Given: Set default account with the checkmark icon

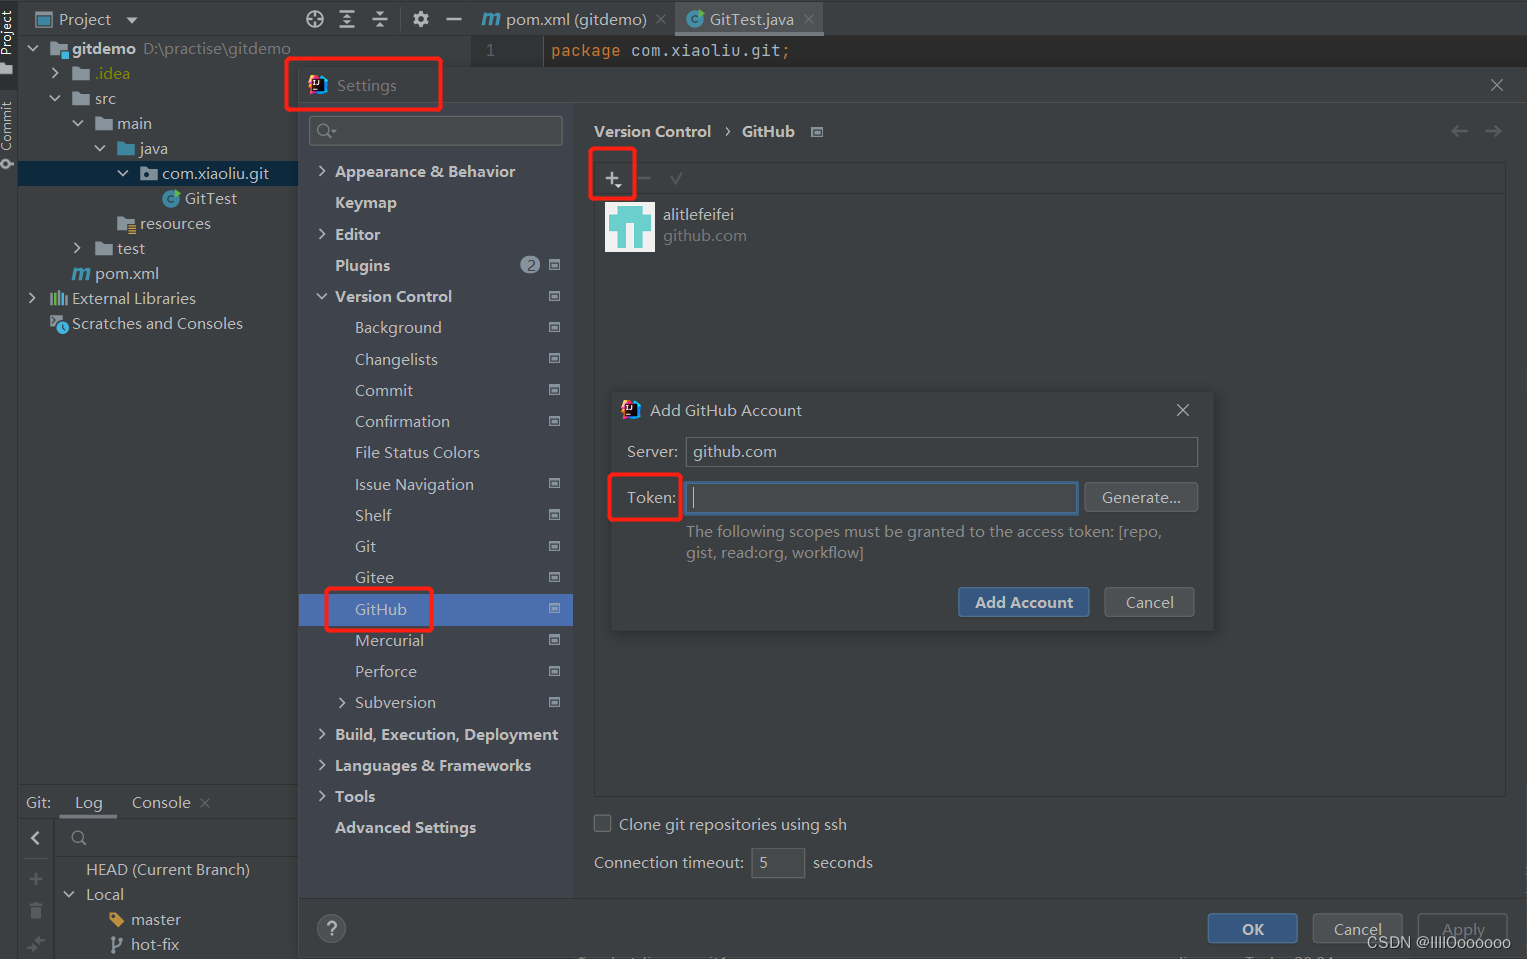Looking at the screenshot, I should pos(676,179).
